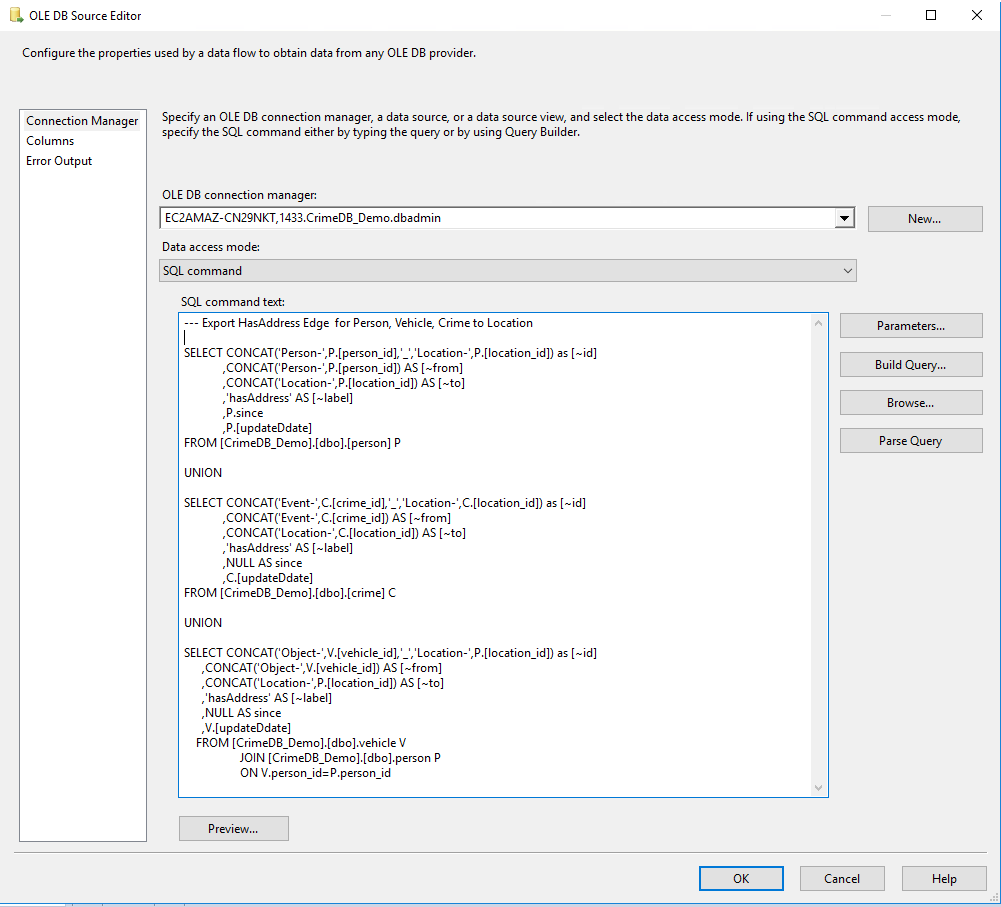Click the SQL text scrollbar down arrow
The image size is (1001, 907).
click(x=819, y=788)
